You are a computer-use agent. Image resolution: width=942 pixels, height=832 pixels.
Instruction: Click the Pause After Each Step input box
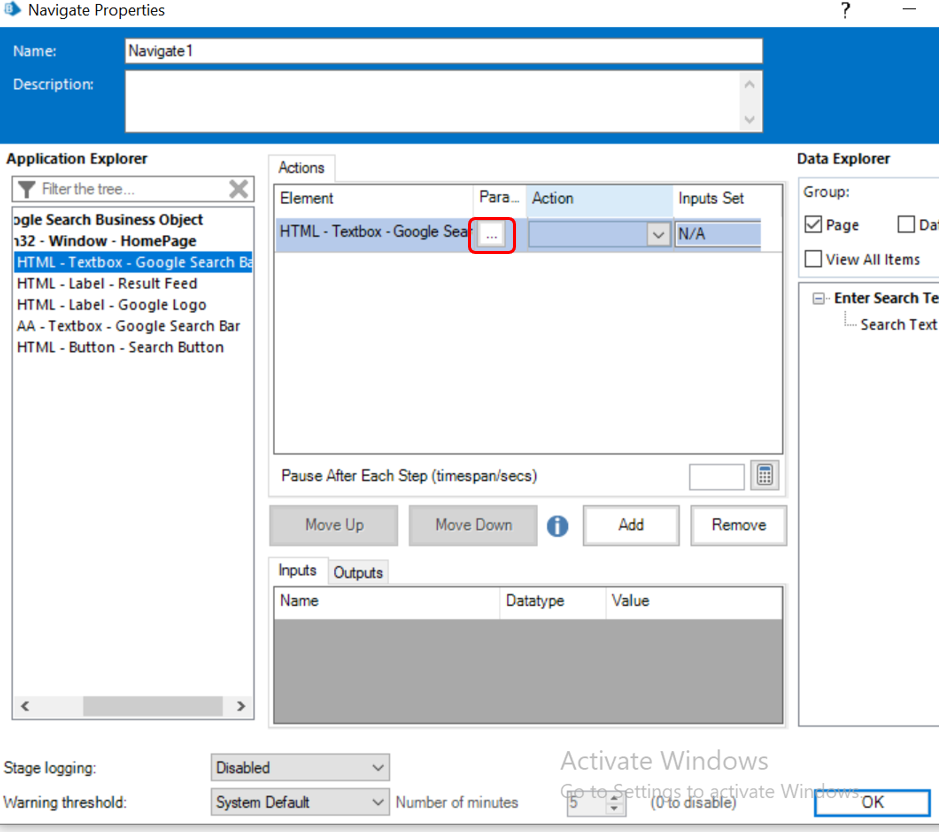716,476
